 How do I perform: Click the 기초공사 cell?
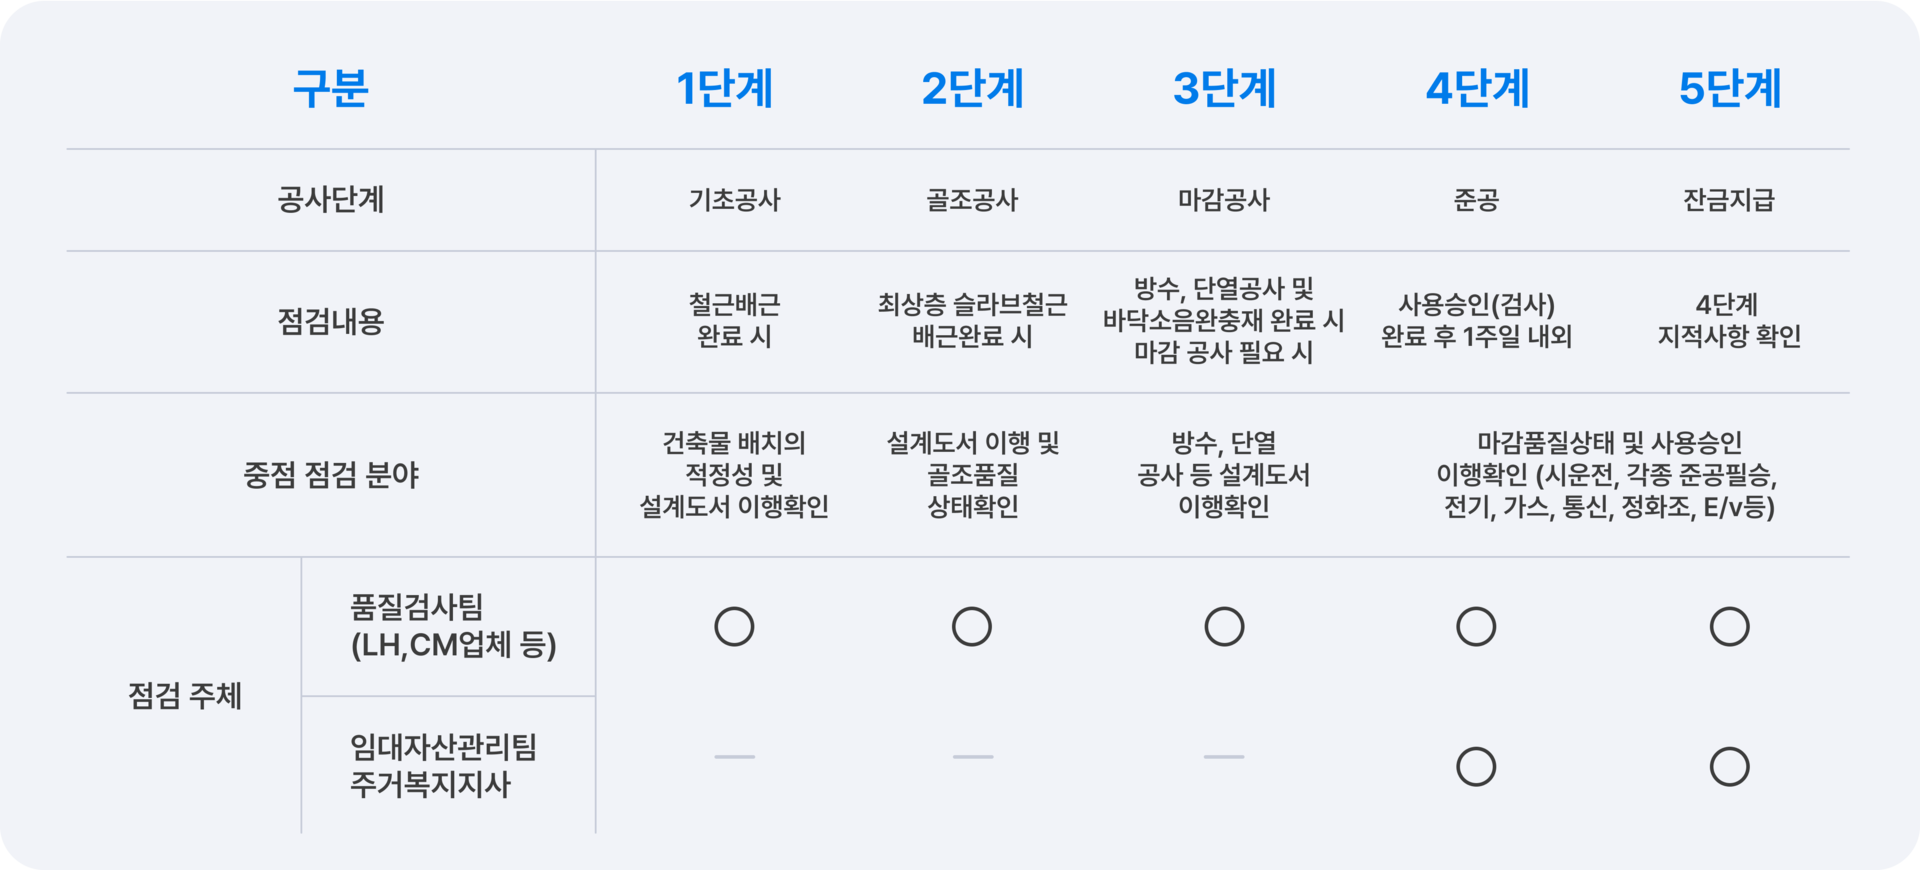(x=734, y=200)
